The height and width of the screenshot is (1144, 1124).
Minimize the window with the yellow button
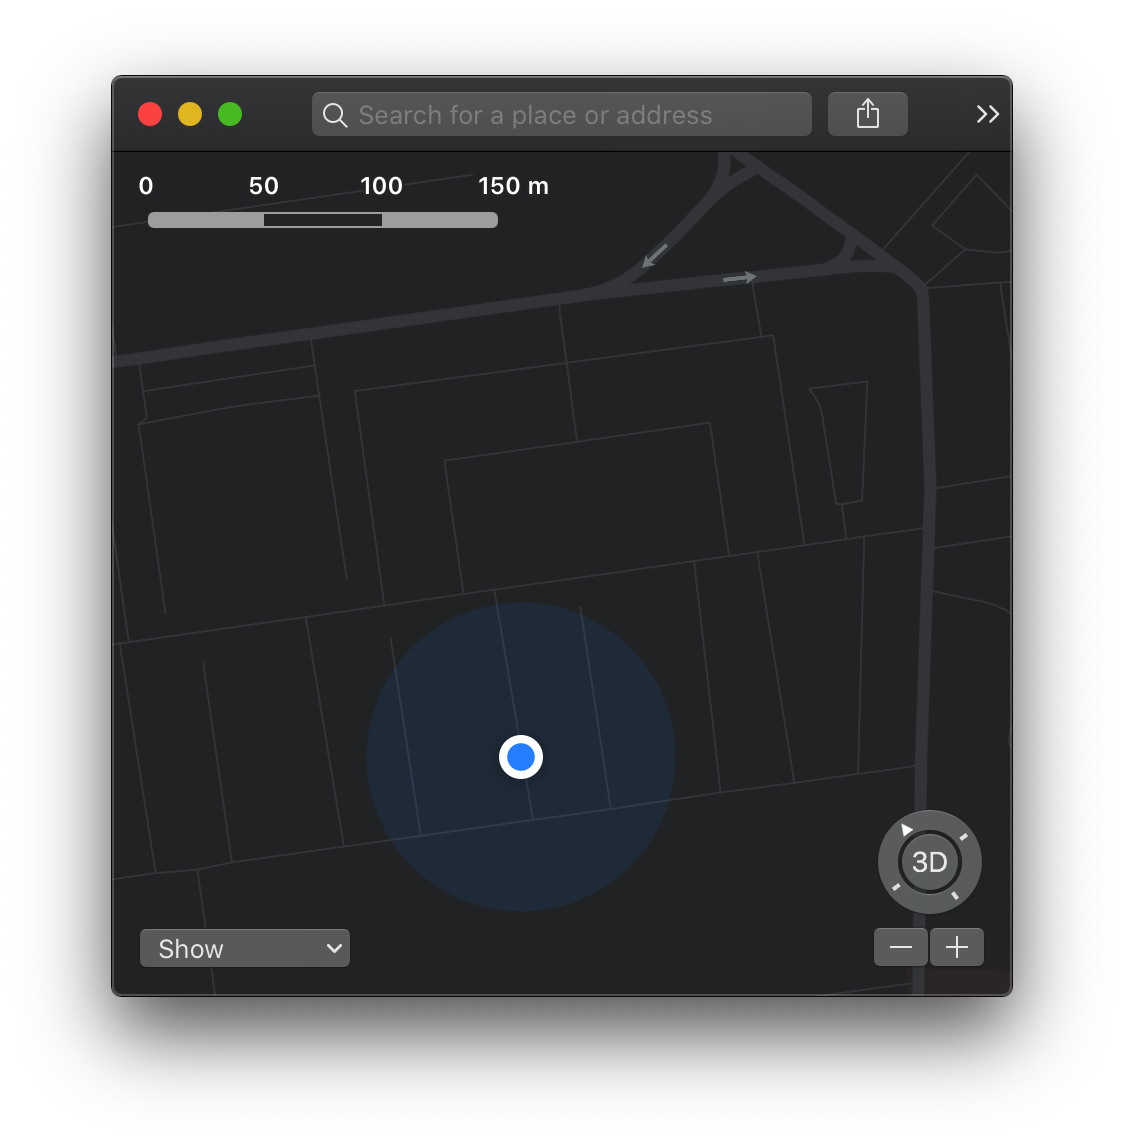click(x=190, y=115)
